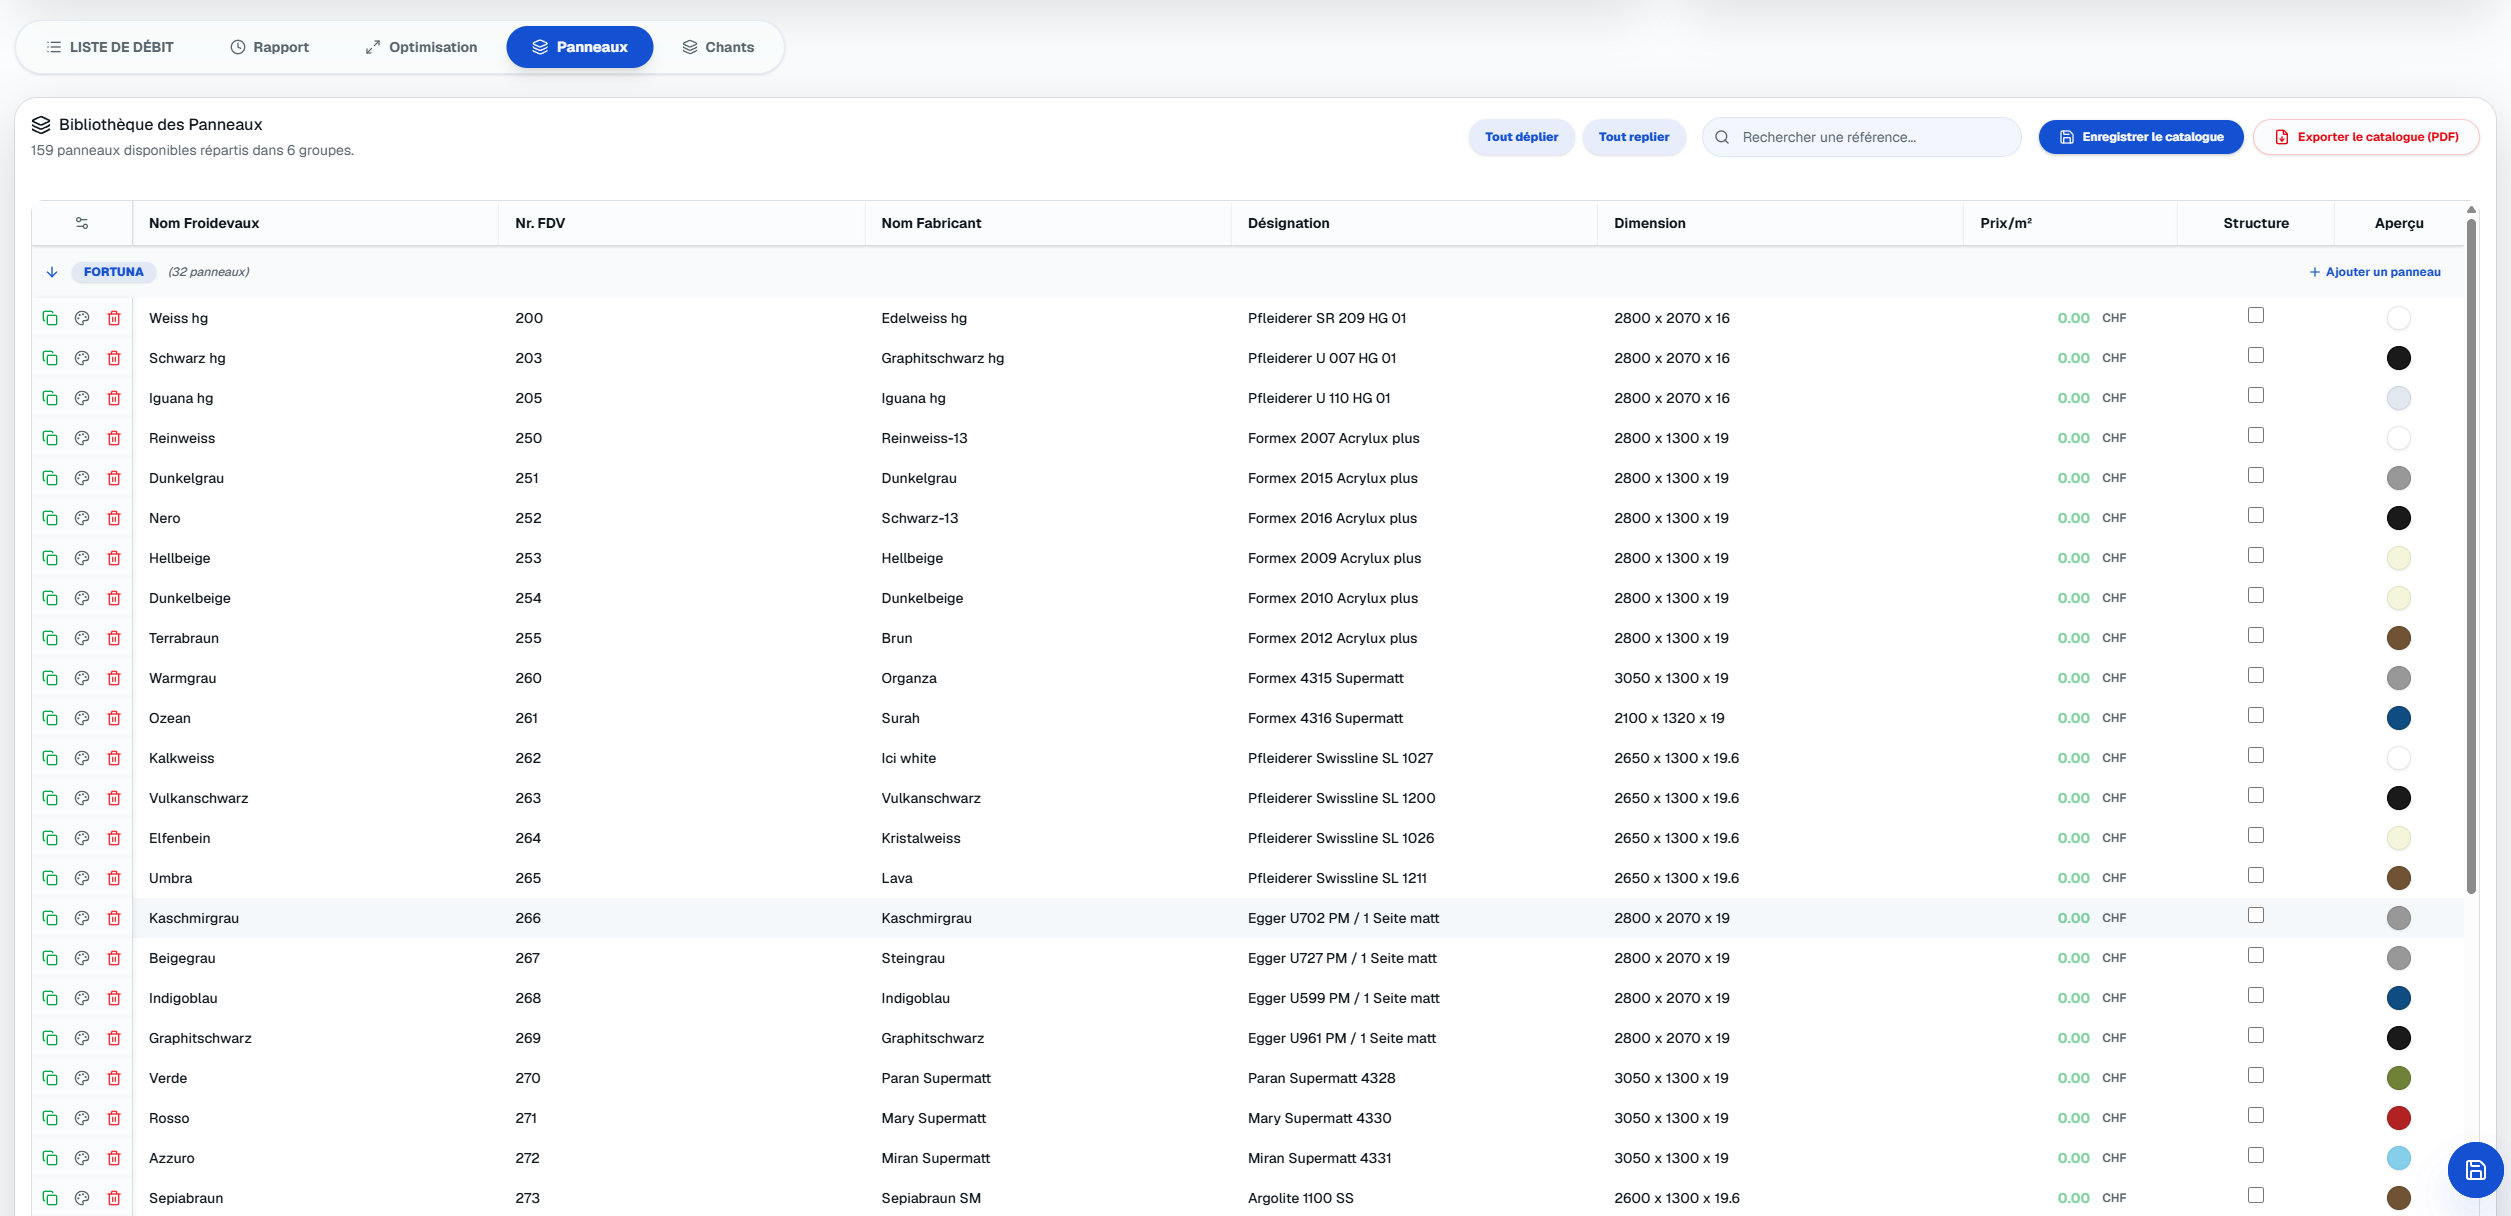Tick Structure checkbox for Terrabraun
Screen dimensions: 2511x1216
pos(2256,636)
